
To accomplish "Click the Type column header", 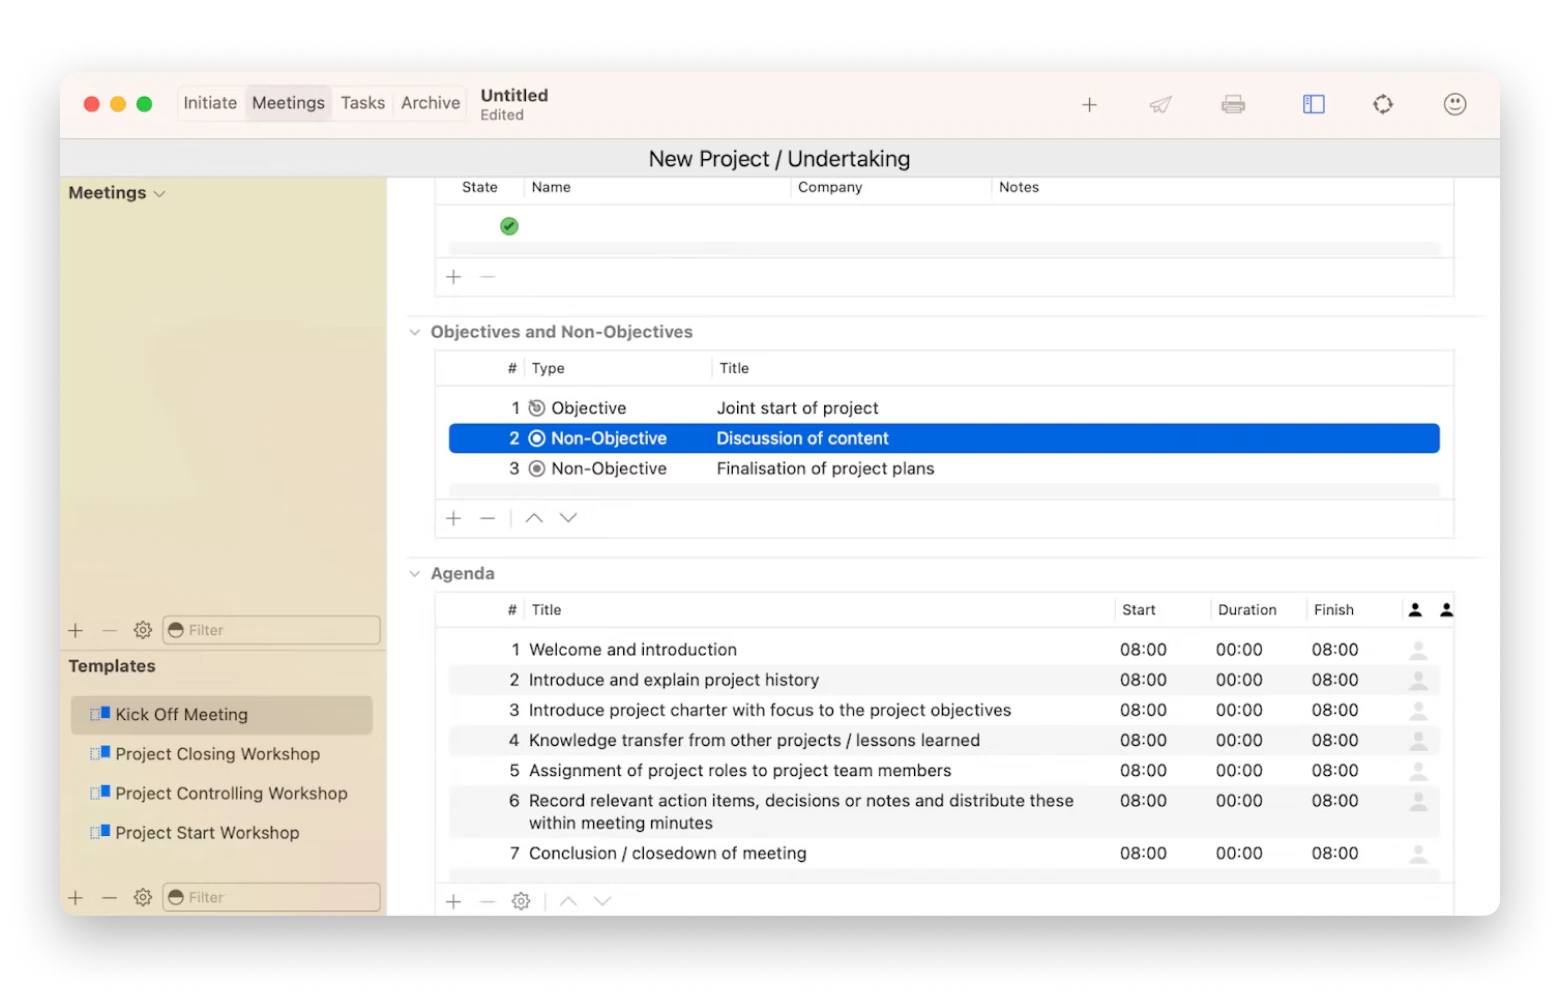I will point(548,368).
